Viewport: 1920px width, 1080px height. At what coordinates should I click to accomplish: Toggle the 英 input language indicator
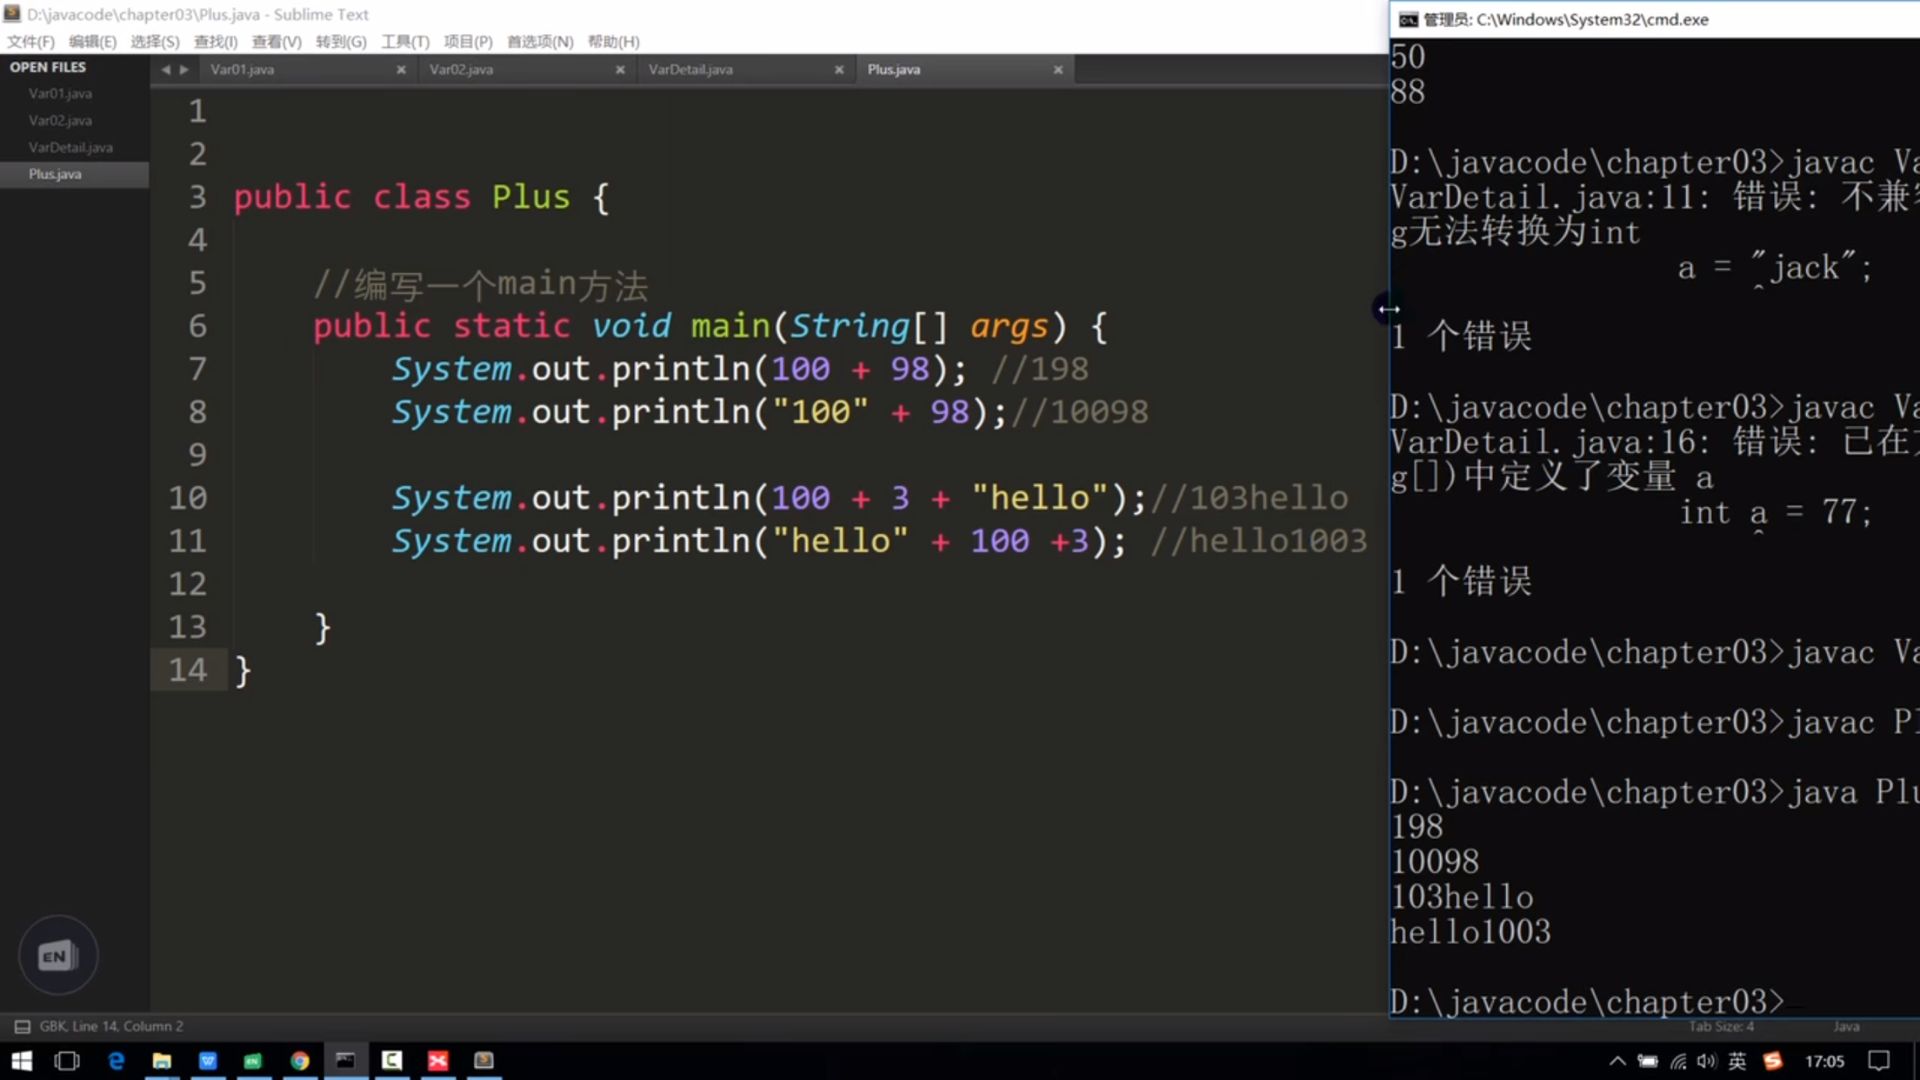pos(1737,1061)
